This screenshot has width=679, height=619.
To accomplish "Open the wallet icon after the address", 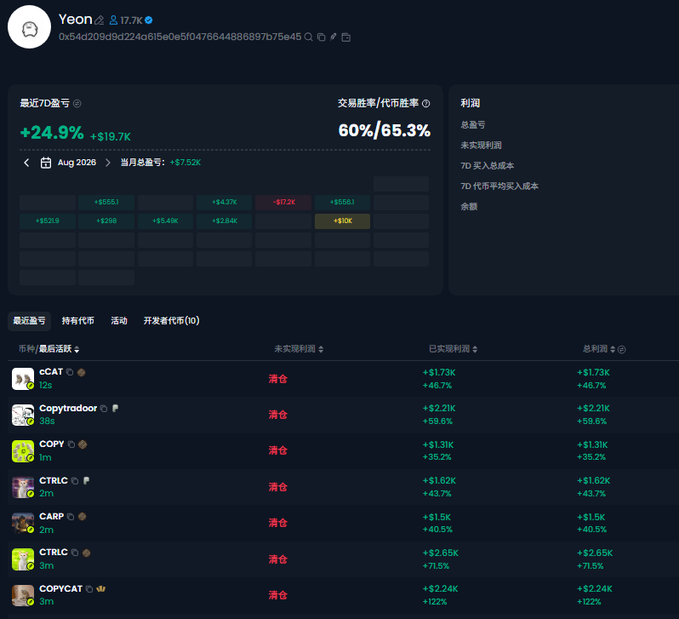I will 346,37.
